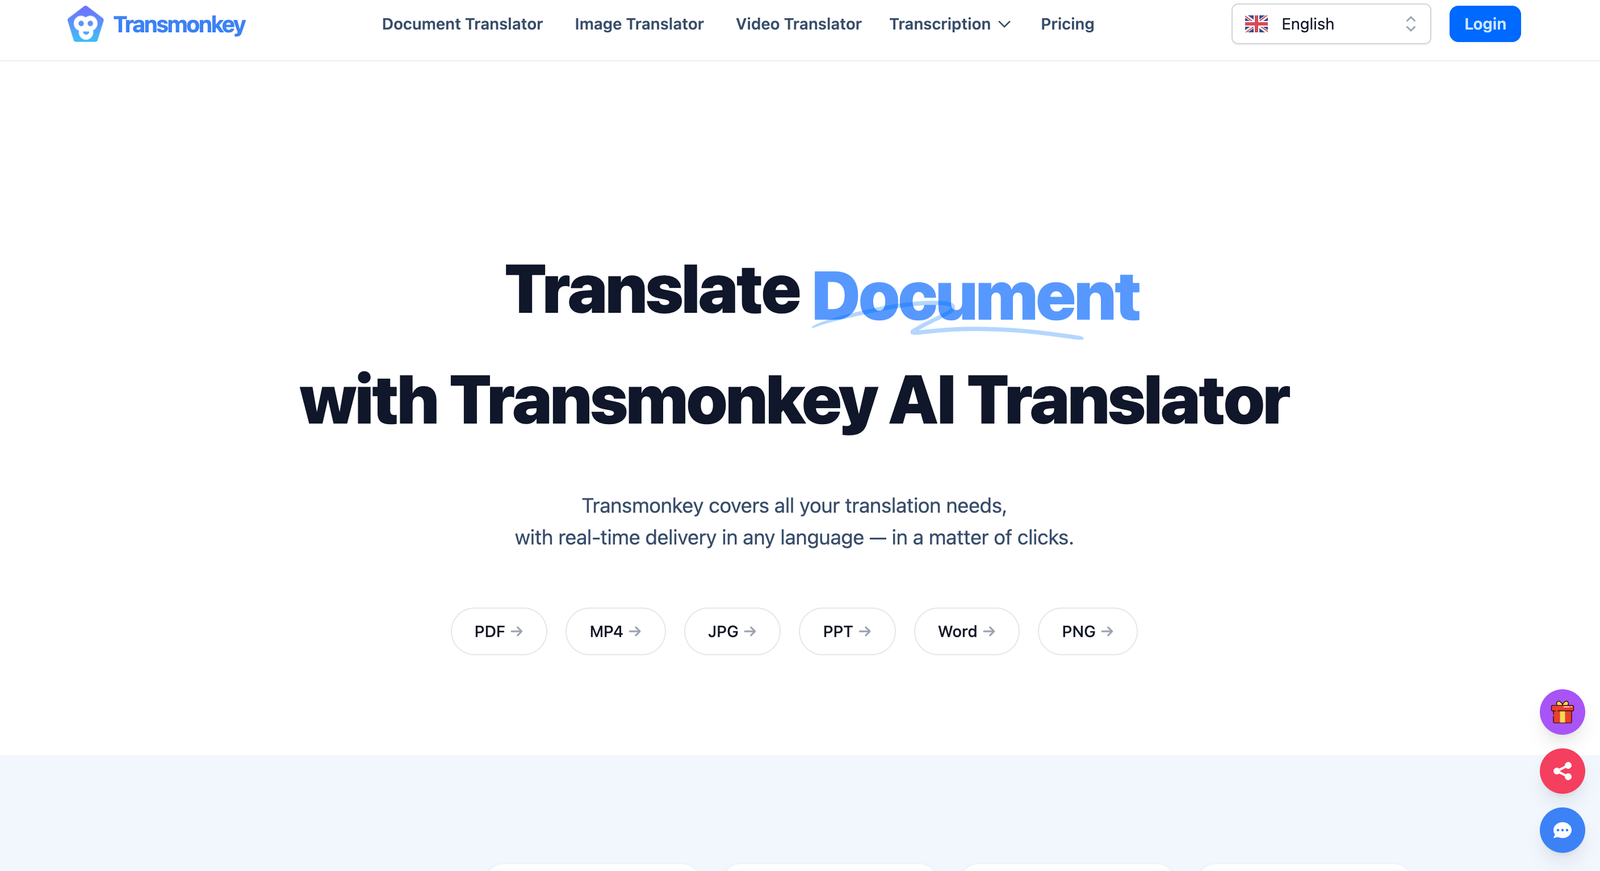Choose the PPT format button
The width and height of the screenshot is (1600, 871).
pos(846,631)
